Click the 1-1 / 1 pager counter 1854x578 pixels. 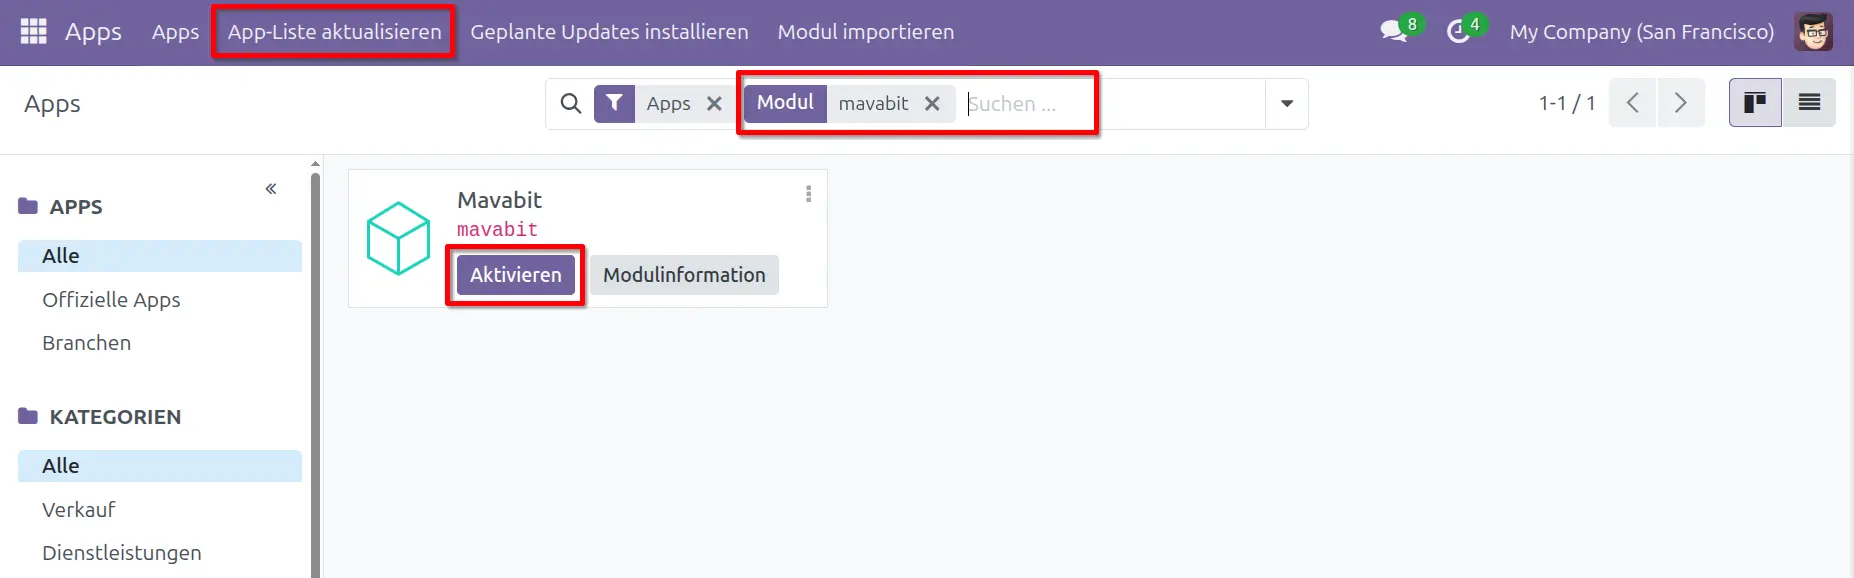pyautogui.click(x=1567, y=103)
